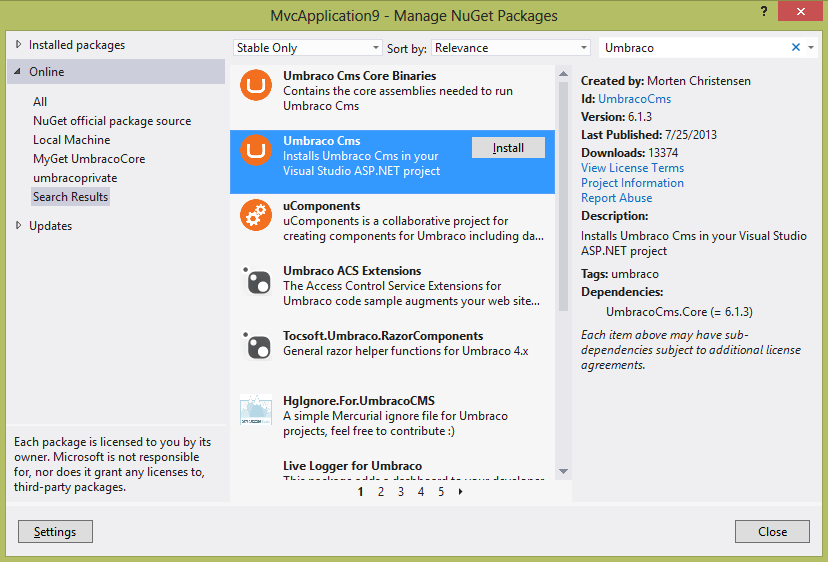Collapse the Online section
The width and height of the screenshot is (828, 562).
tap(18, 71)
